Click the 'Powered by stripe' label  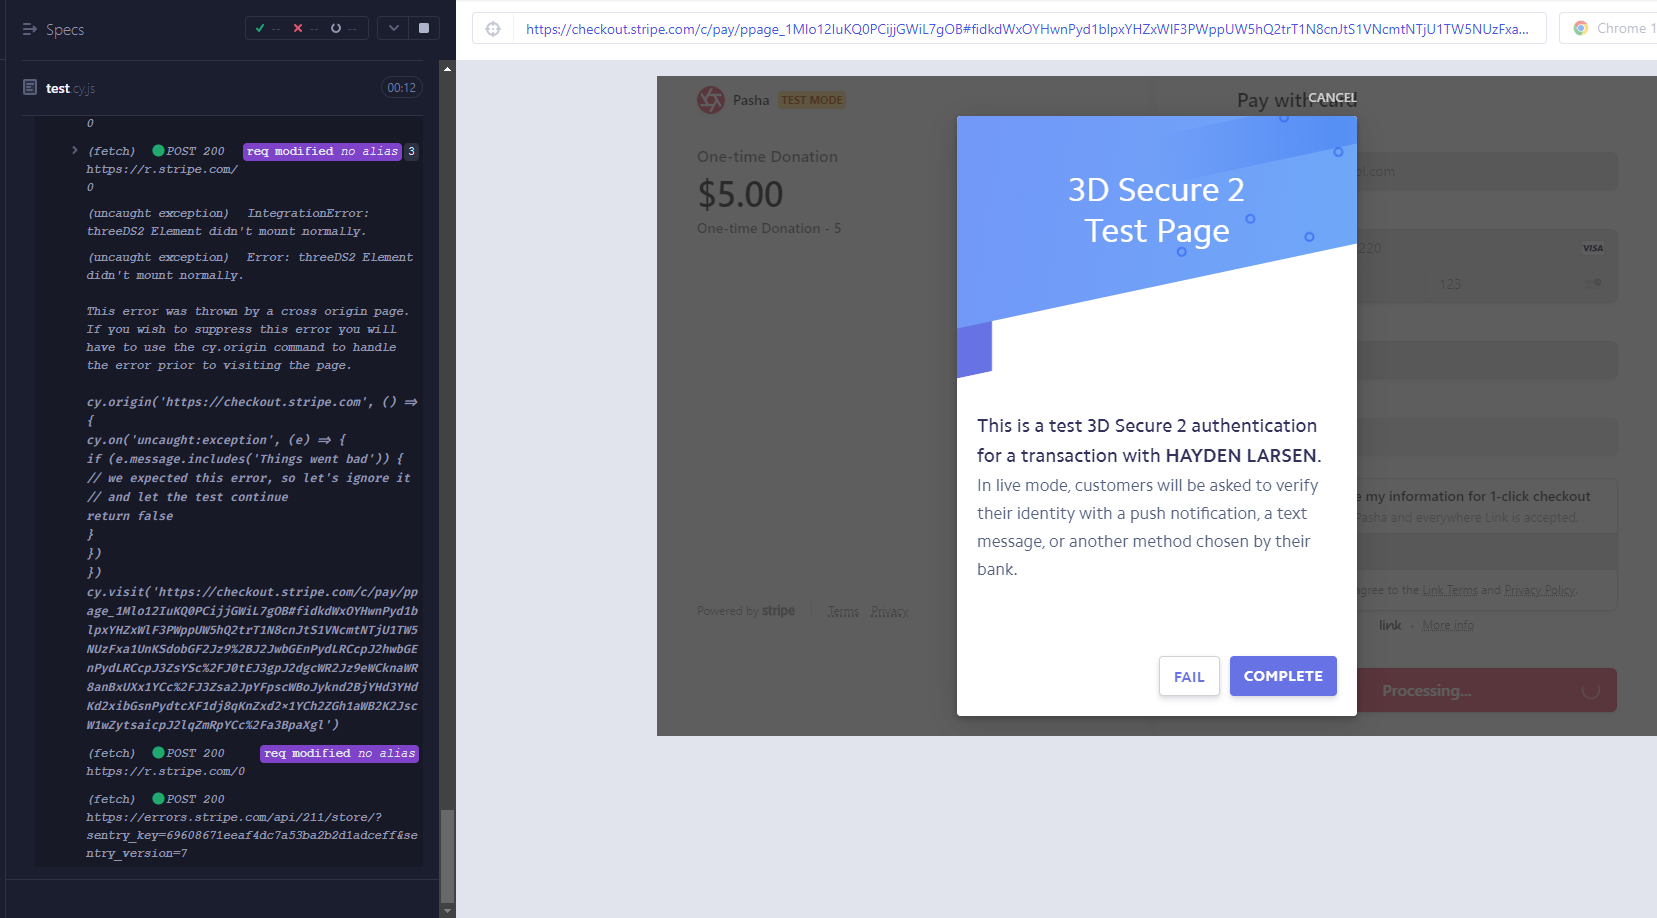coord(746,611)
